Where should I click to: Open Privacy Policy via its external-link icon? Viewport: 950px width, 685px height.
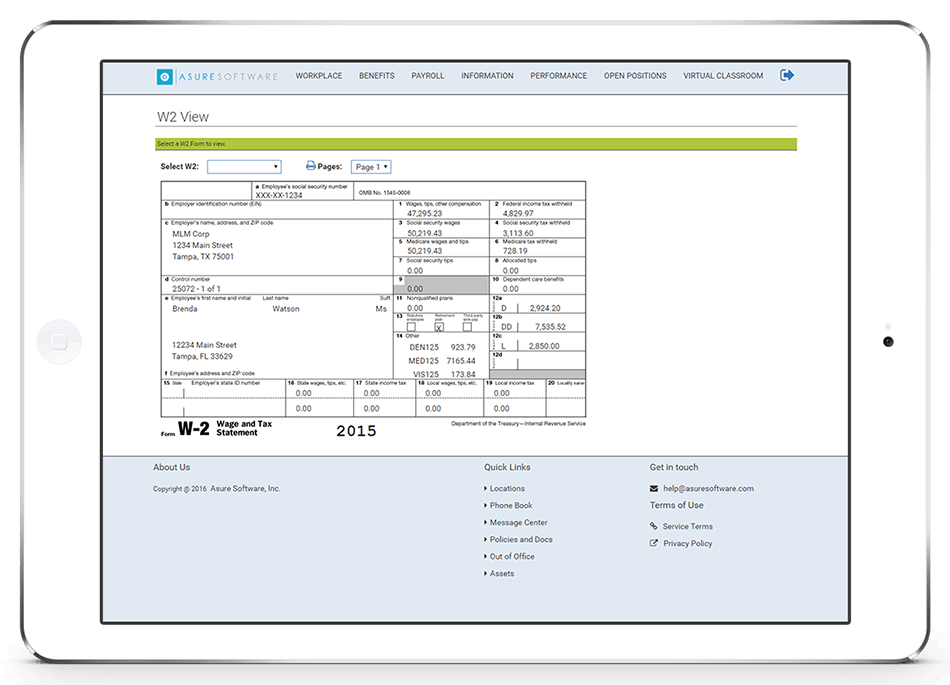point(654,543)
